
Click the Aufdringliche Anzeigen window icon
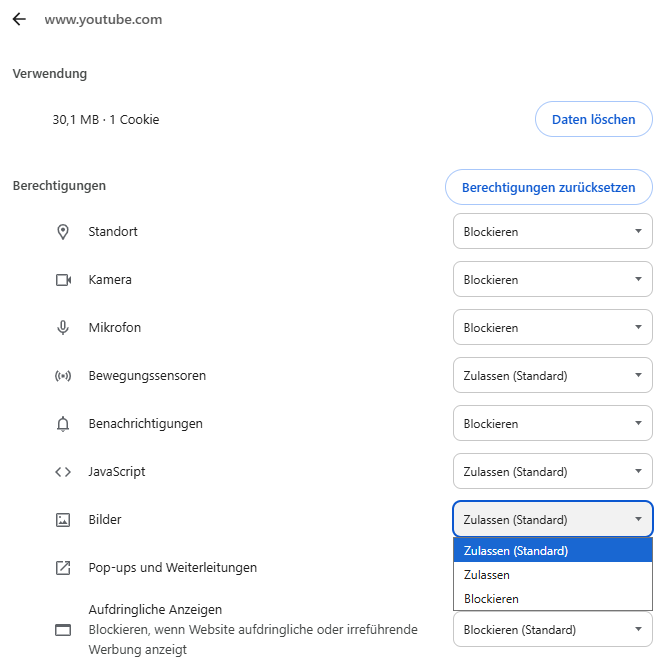(63, 630)
